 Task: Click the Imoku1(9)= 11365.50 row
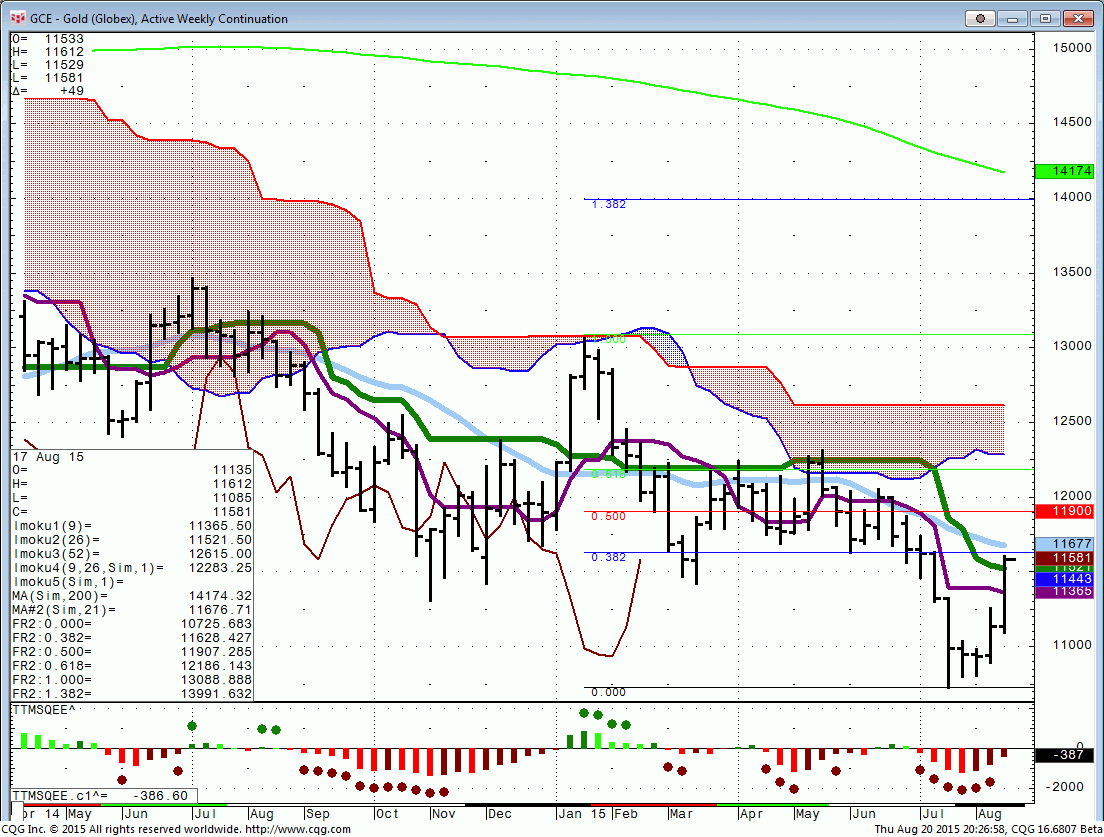[x=132, y=526]
